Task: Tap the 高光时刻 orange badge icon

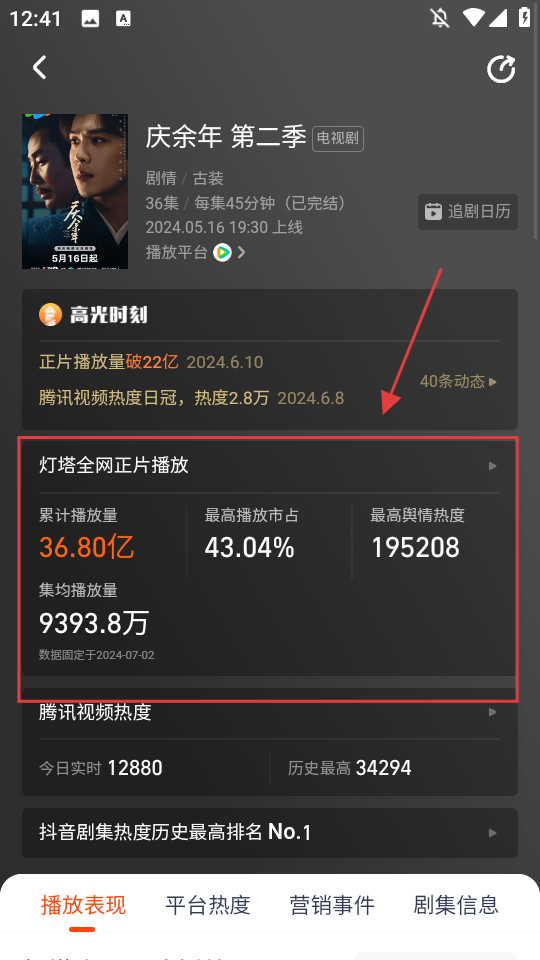Action: click(50, 315)
